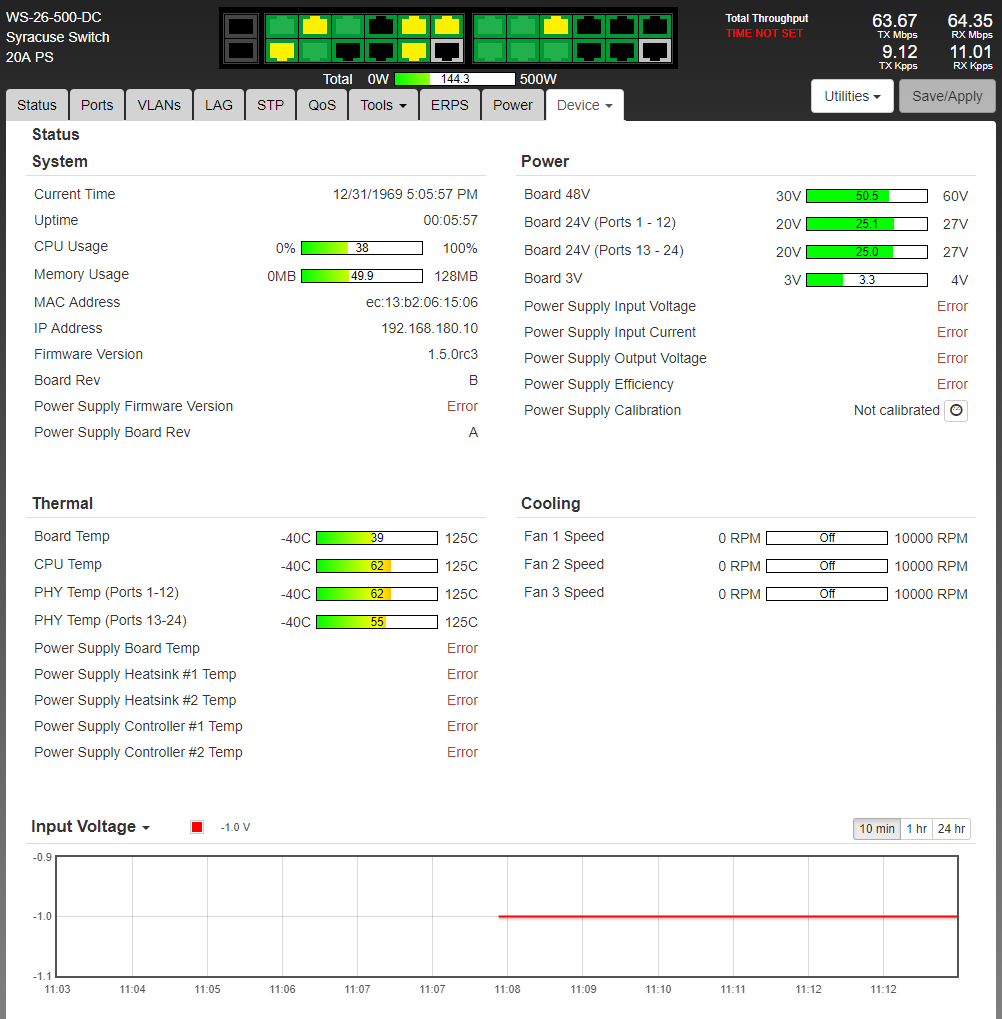Screen dimensions: 1002x1019
Task: Switch graph range to 10 min
Action: click(x=877, y=828)
